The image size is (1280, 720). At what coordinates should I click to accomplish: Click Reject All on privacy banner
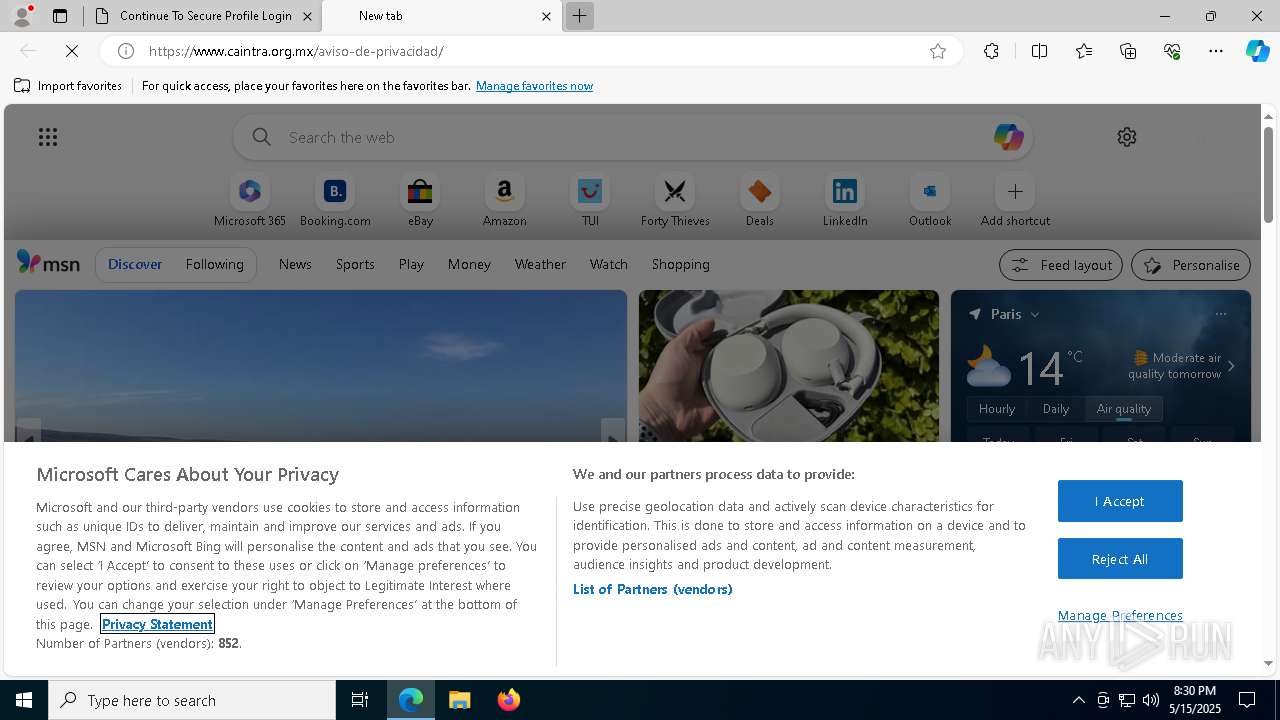1120,559
